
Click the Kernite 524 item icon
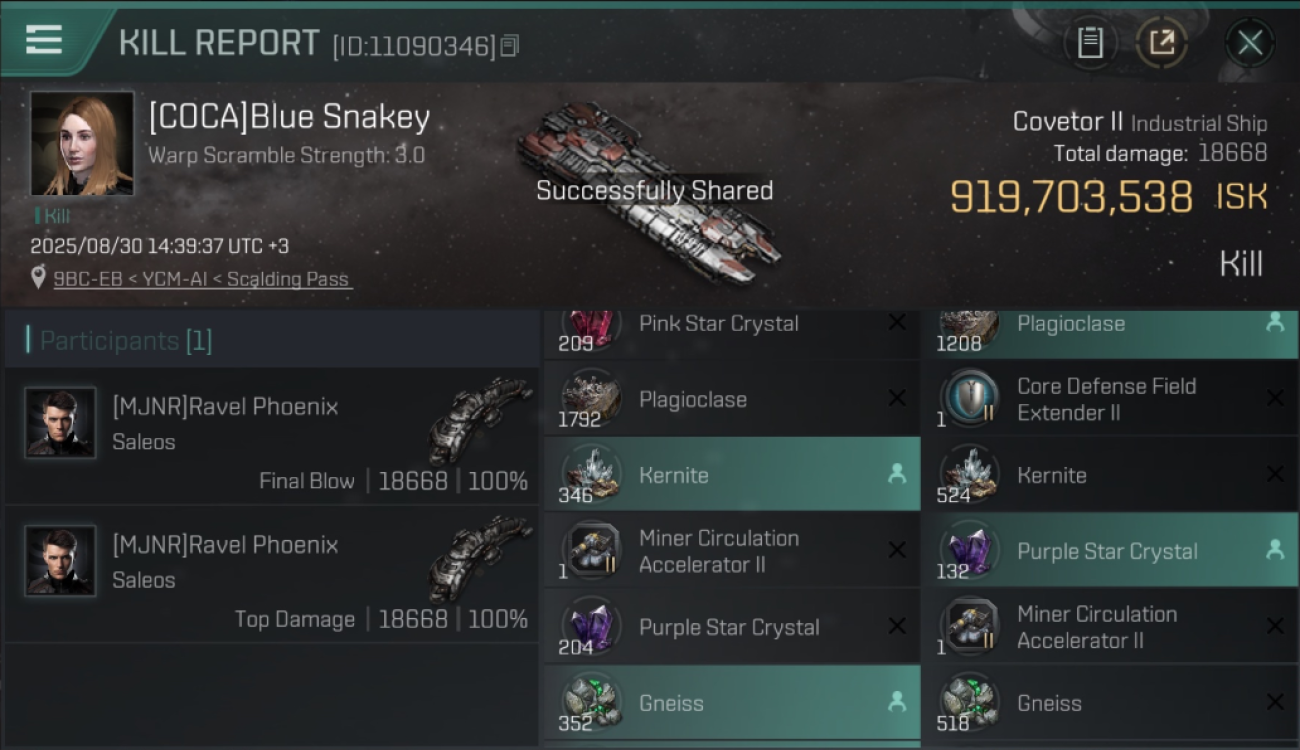tap(969, 474)
